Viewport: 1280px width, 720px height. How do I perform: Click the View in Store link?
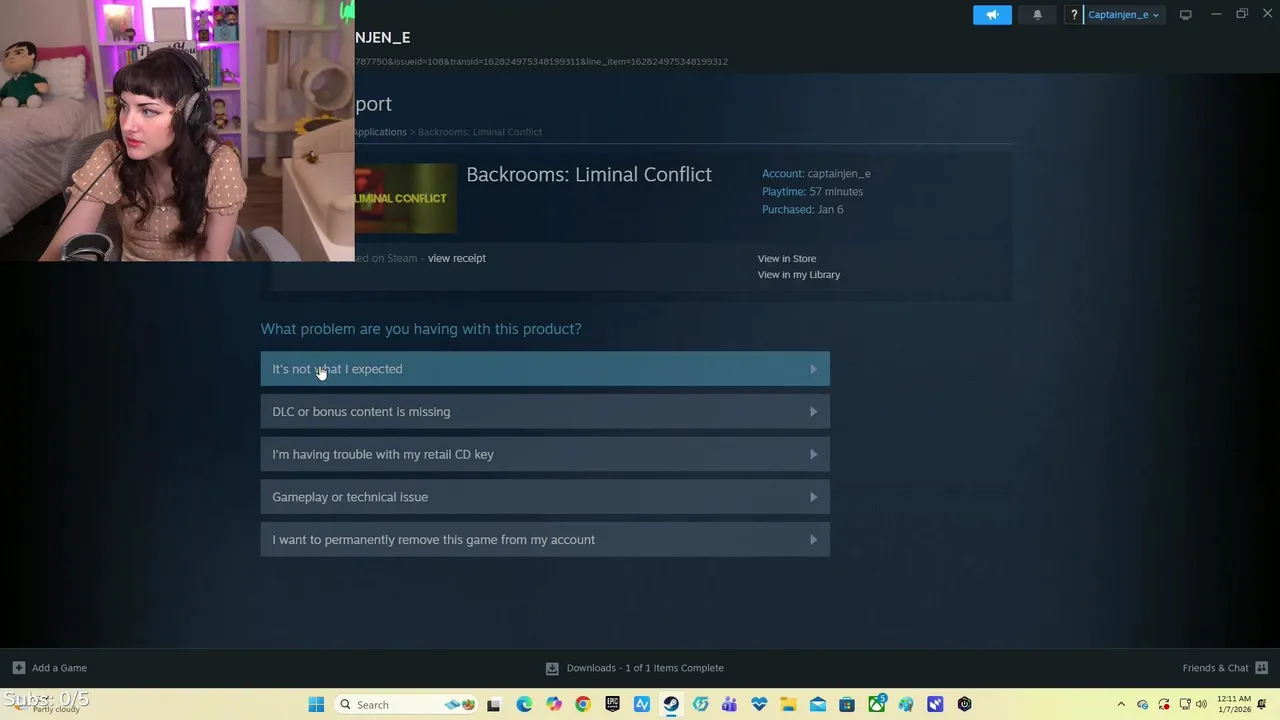787,259
